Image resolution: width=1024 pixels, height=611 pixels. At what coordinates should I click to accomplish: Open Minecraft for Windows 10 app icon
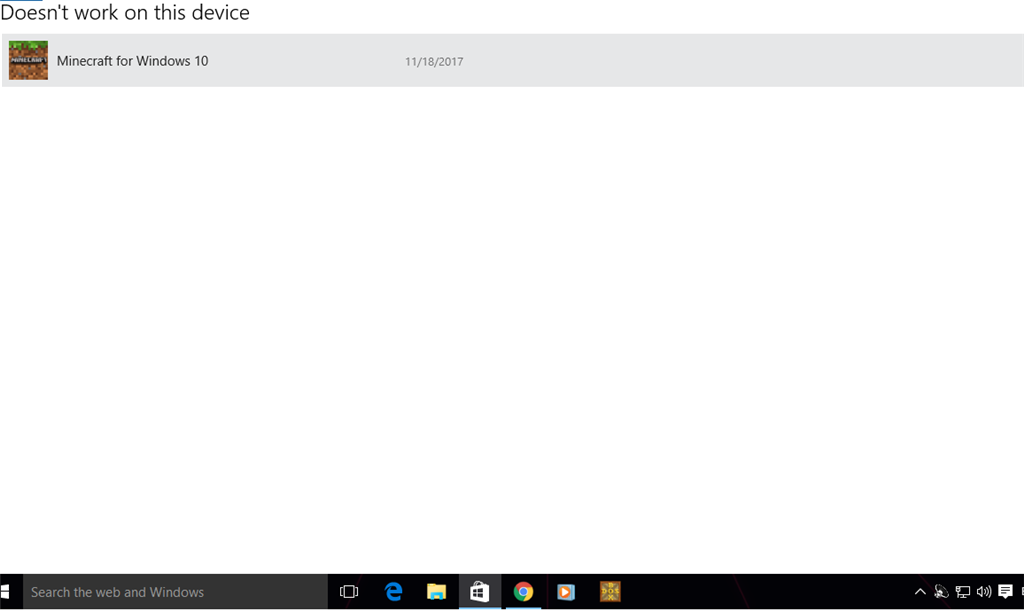click(28, 60)
